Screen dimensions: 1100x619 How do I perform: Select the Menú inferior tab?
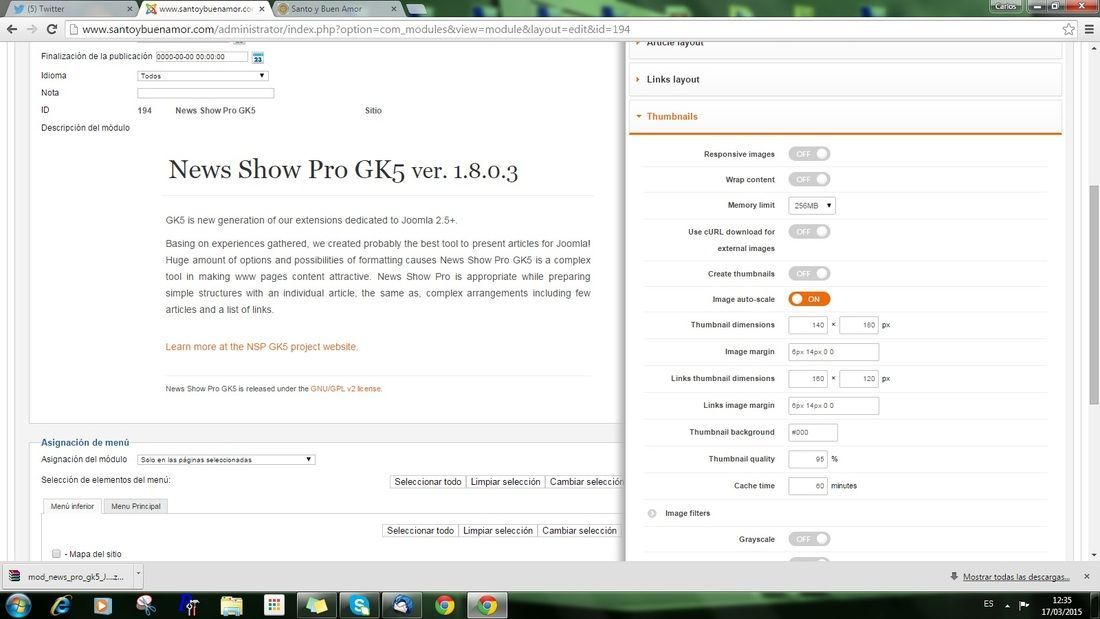pyautogui.click(x=72, y=506)
